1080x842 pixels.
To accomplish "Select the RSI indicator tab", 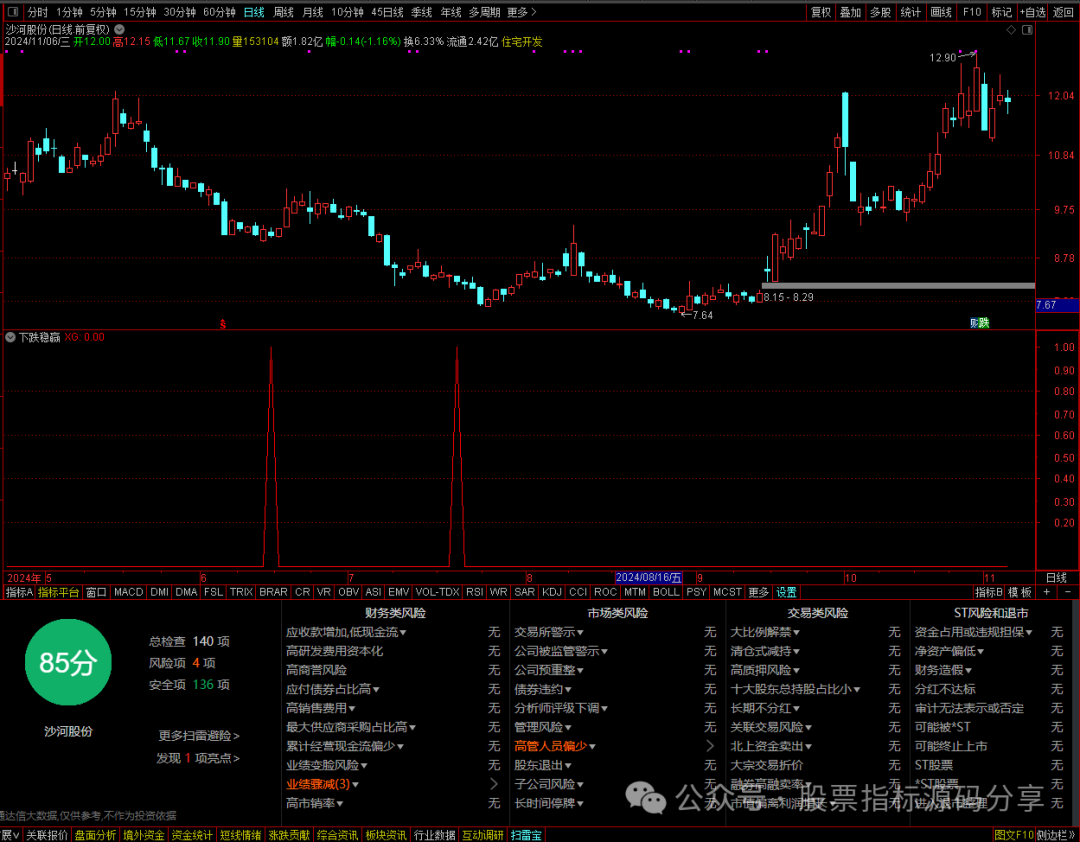I will click(474, 592).
